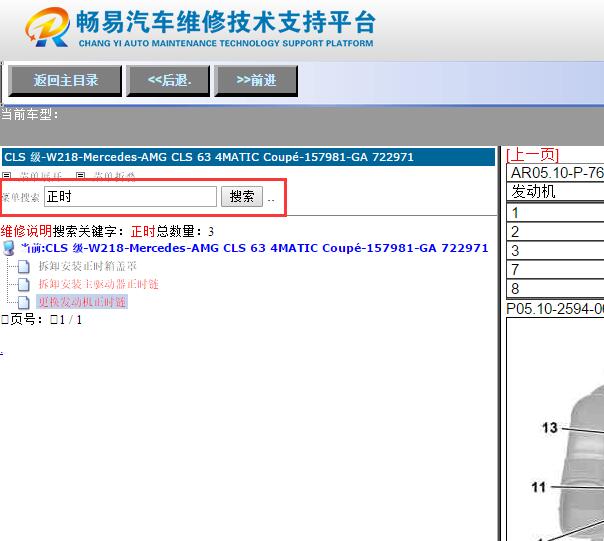604x541 pixels.
Task: Focus the menu search input containing 正时
Action: [x=131, y=197]
